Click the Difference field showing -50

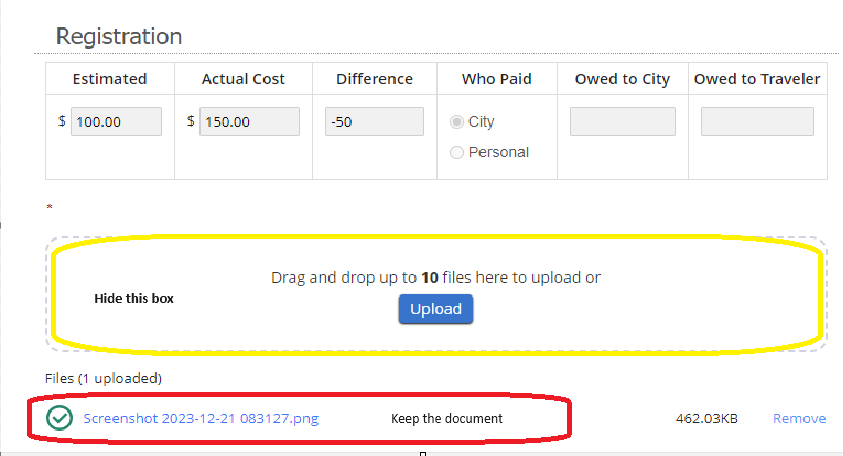tap(374, 122)
